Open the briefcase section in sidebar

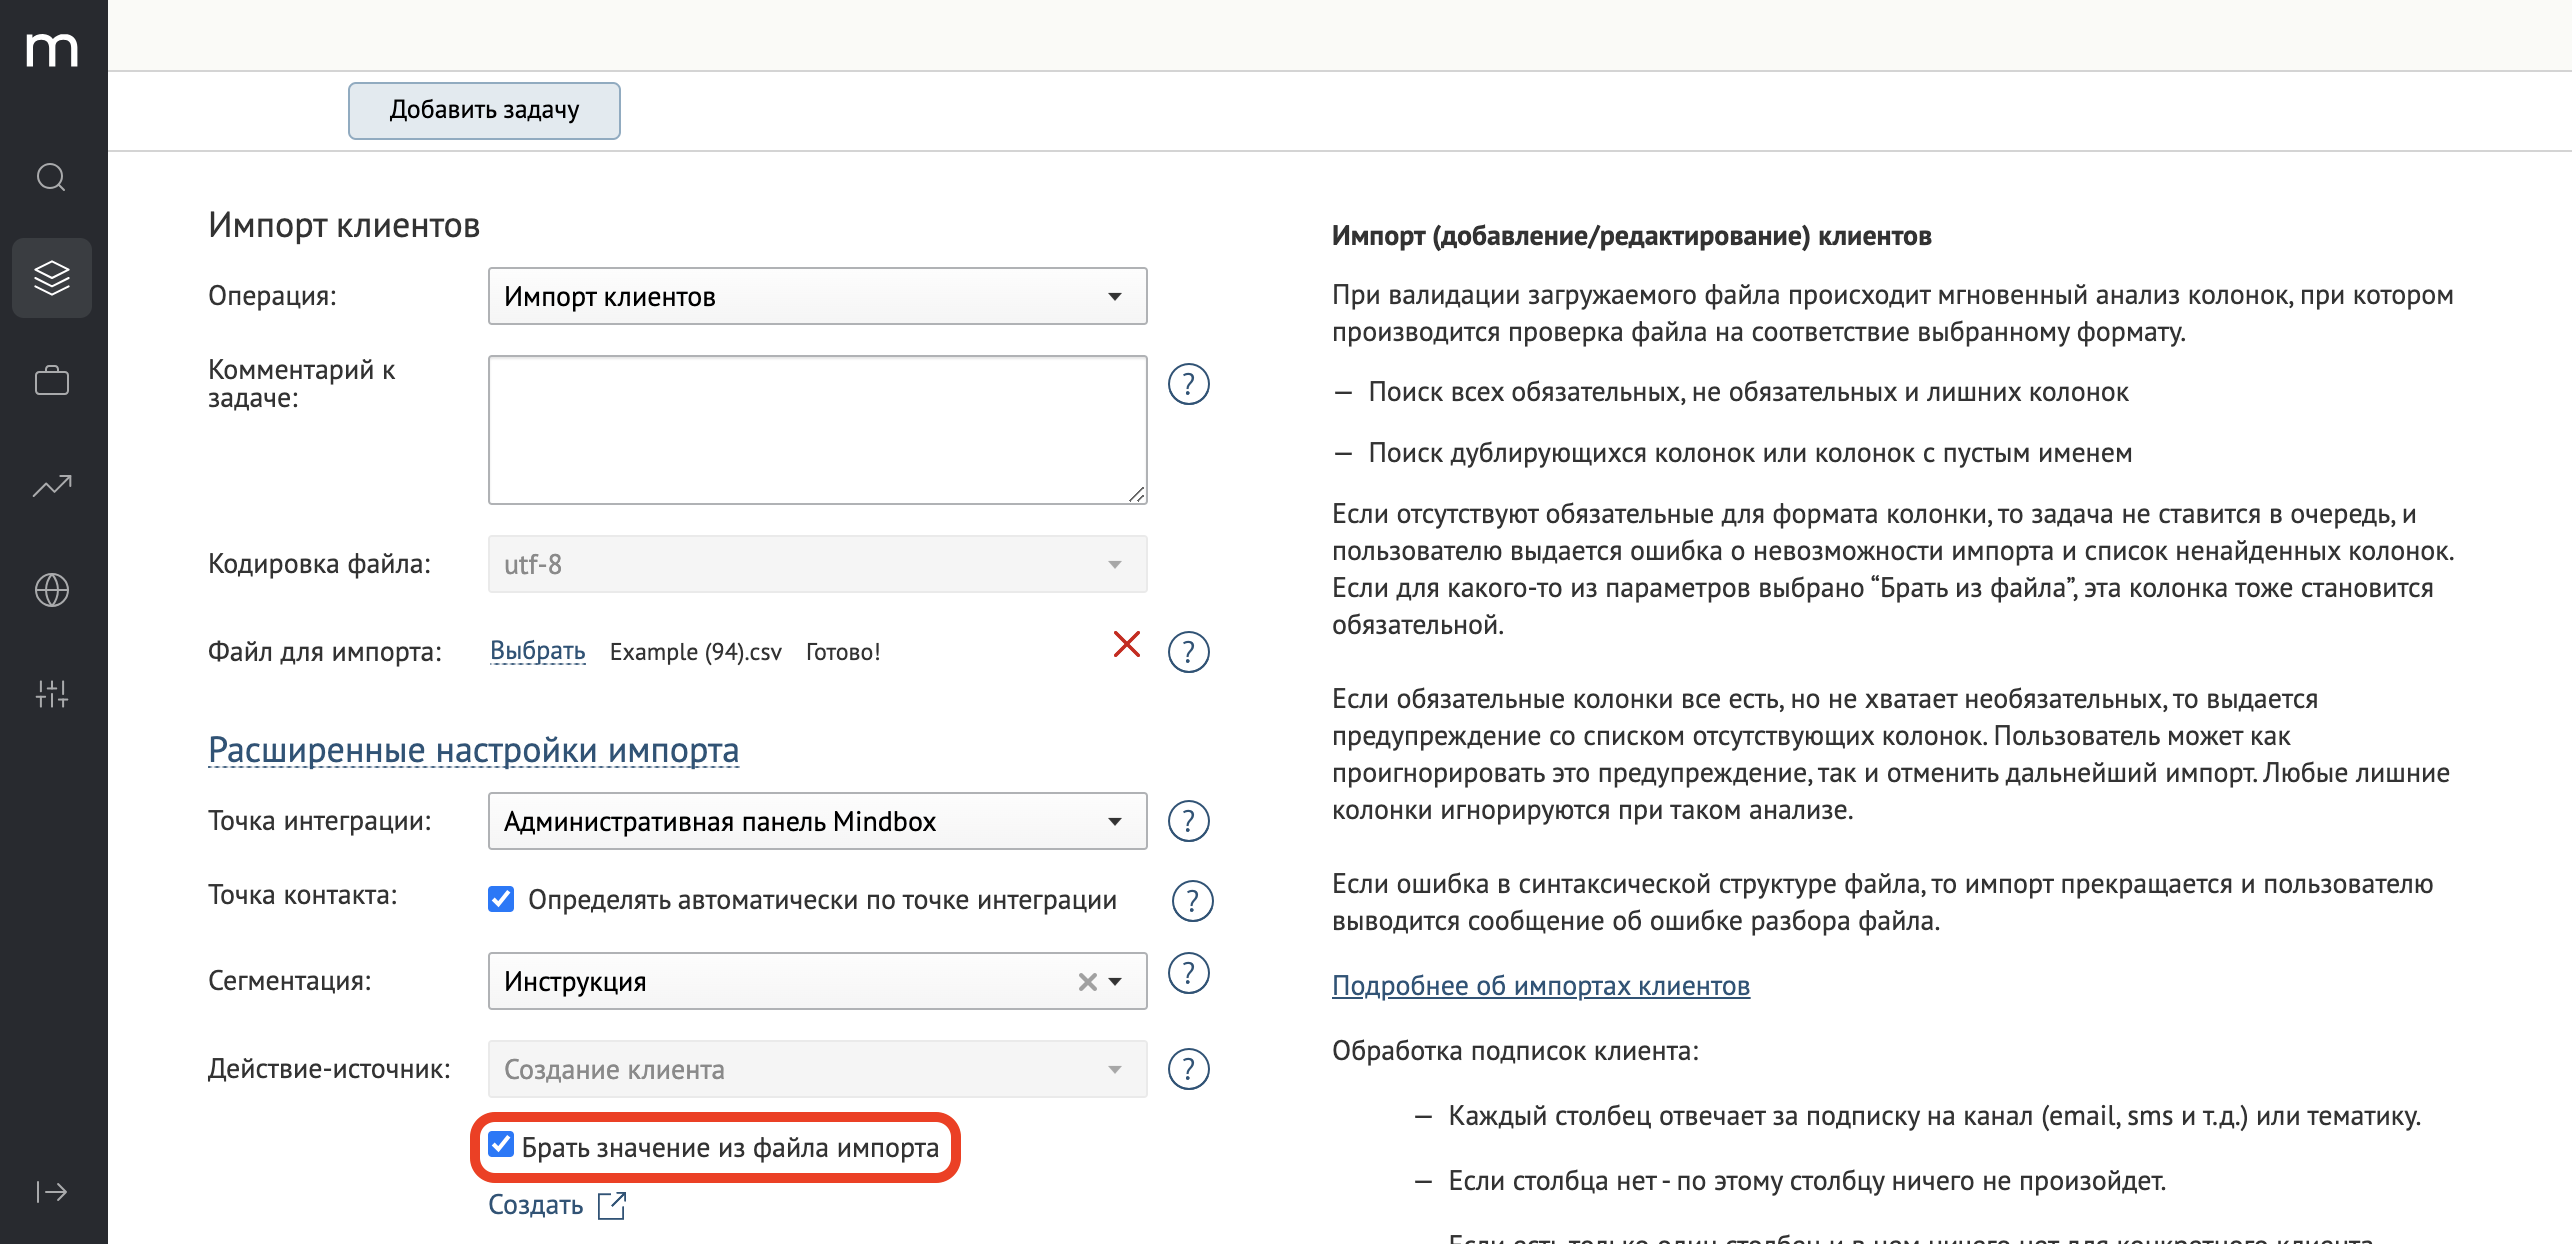[52, 381]
